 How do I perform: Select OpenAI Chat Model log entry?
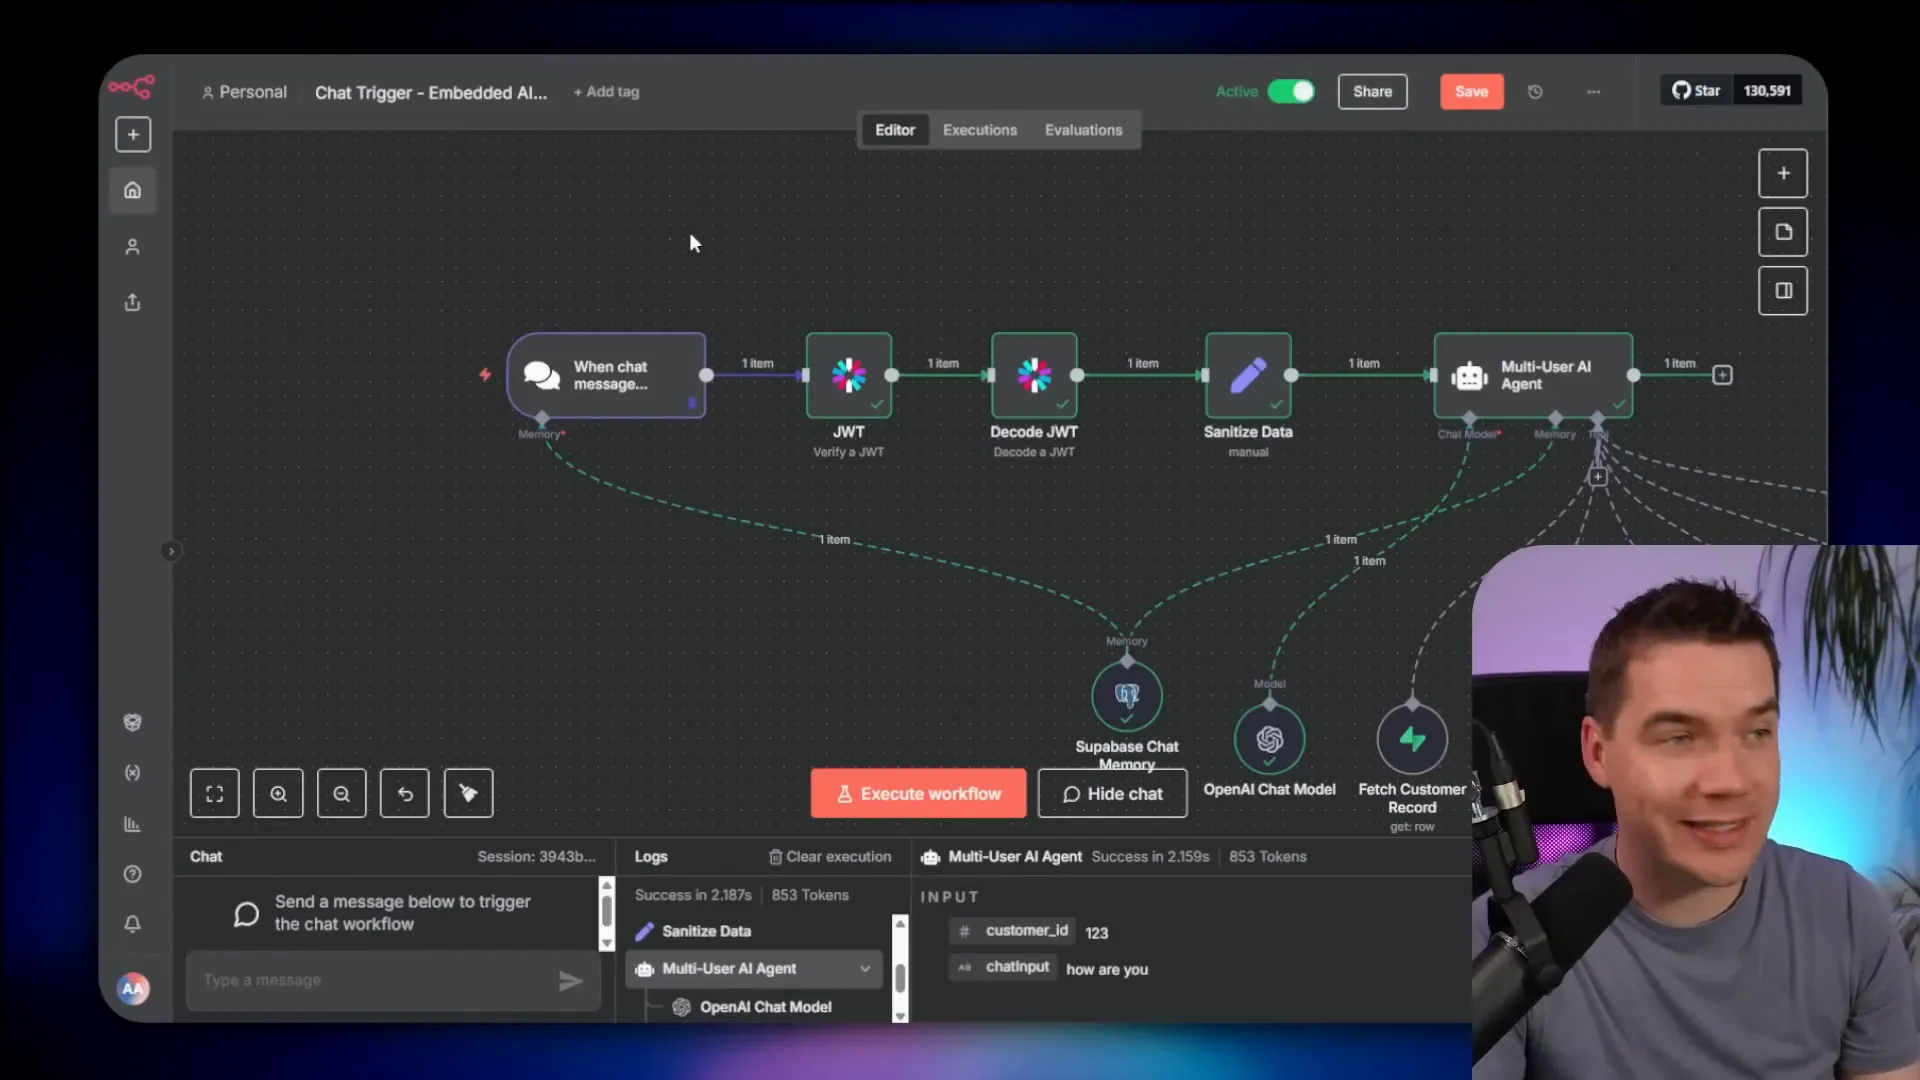click(766, 1007)
